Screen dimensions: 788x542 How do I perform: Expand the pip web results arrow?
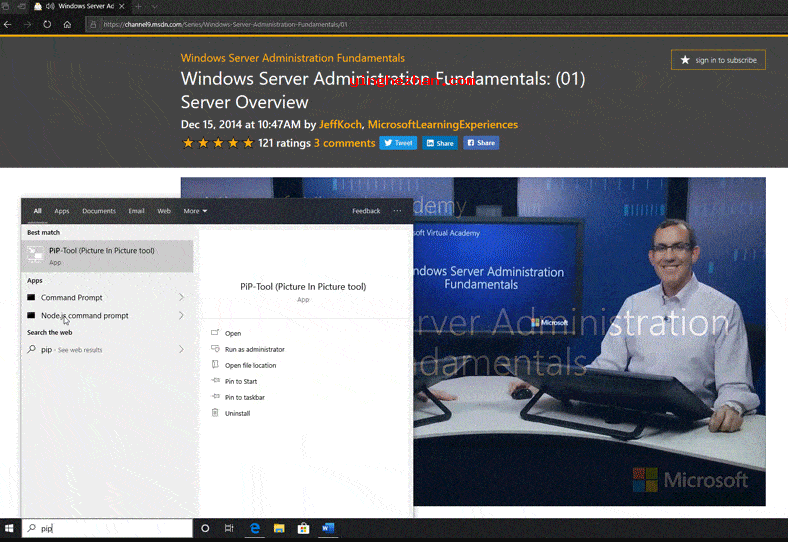[181, 349]
